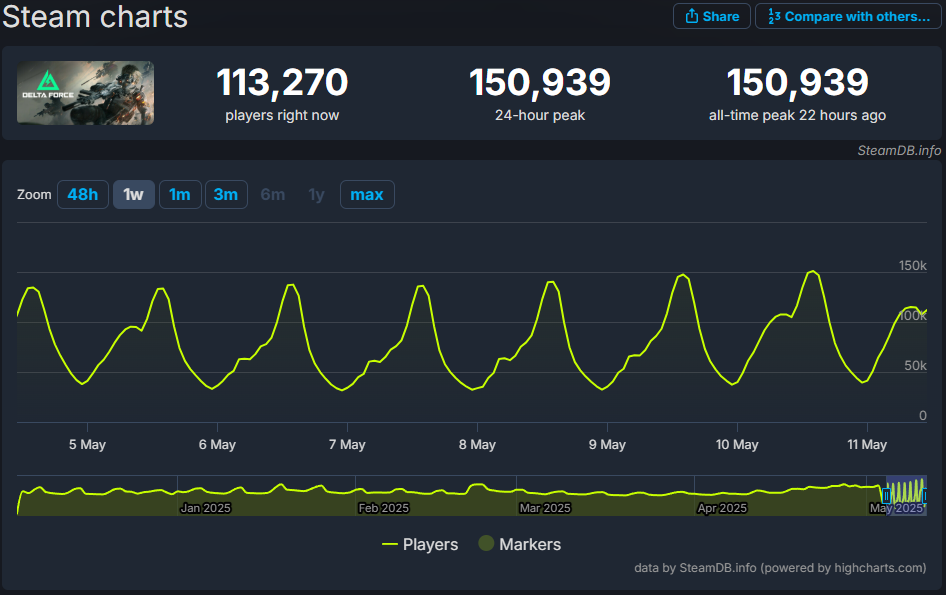Image resolution: width=946 pixels, height=595 pixels.
Task: Open the highcharts.com data credit link
Action: 780,568
